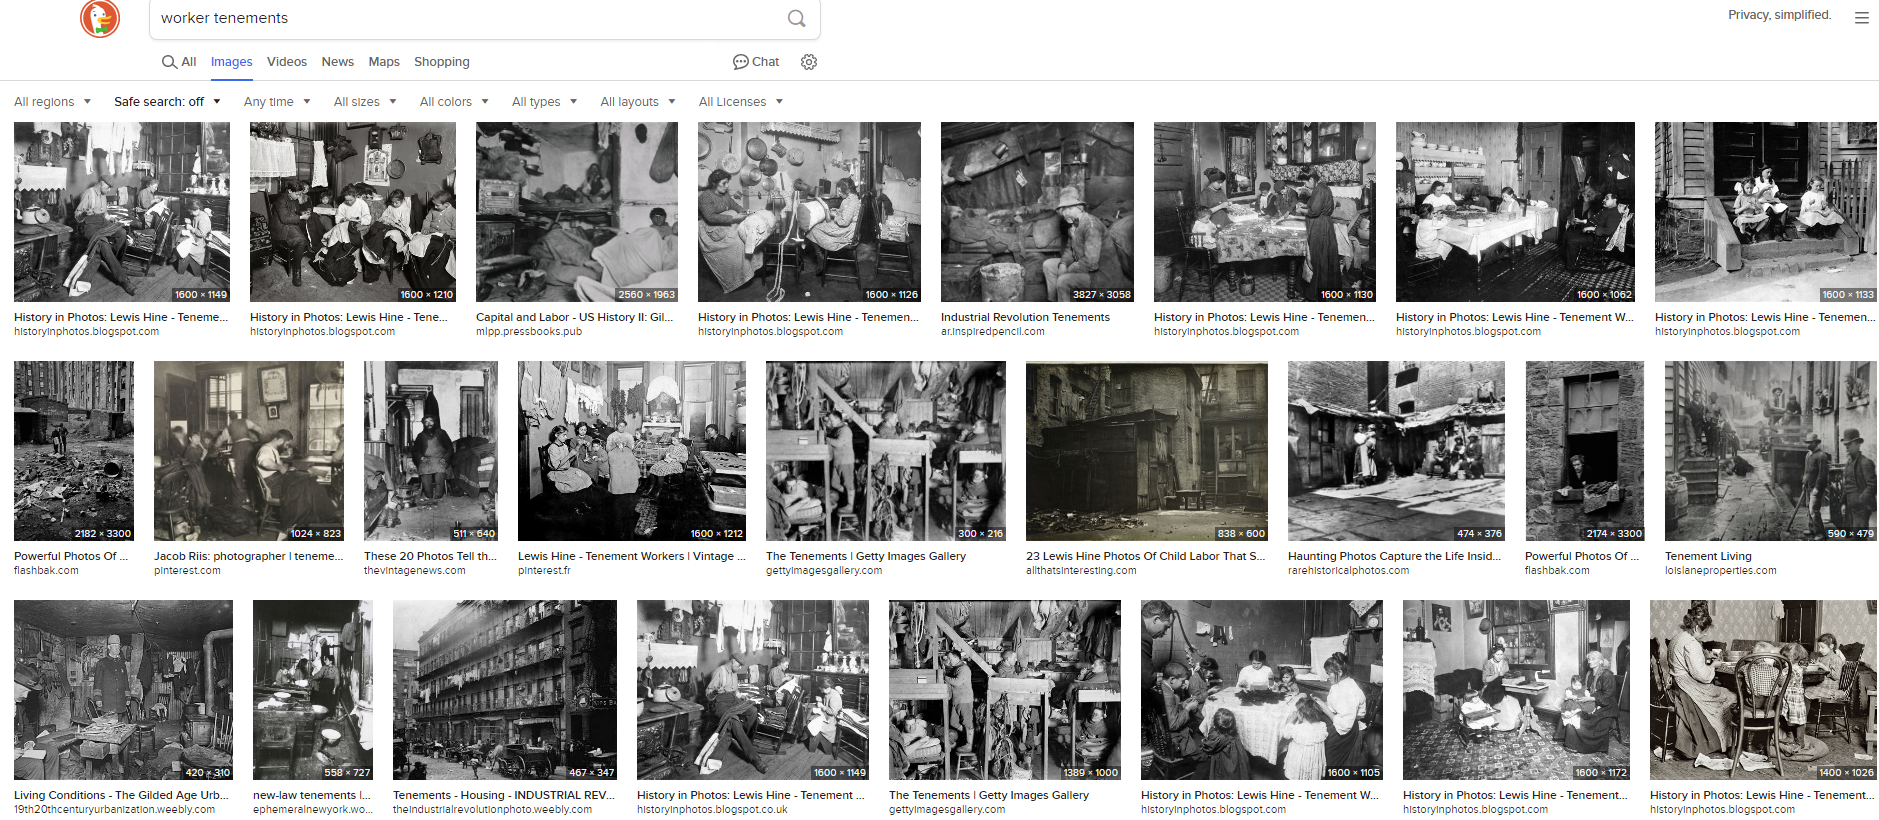Click the source text "rarehistoricalphotos.com"

(x=1348, y=571)
